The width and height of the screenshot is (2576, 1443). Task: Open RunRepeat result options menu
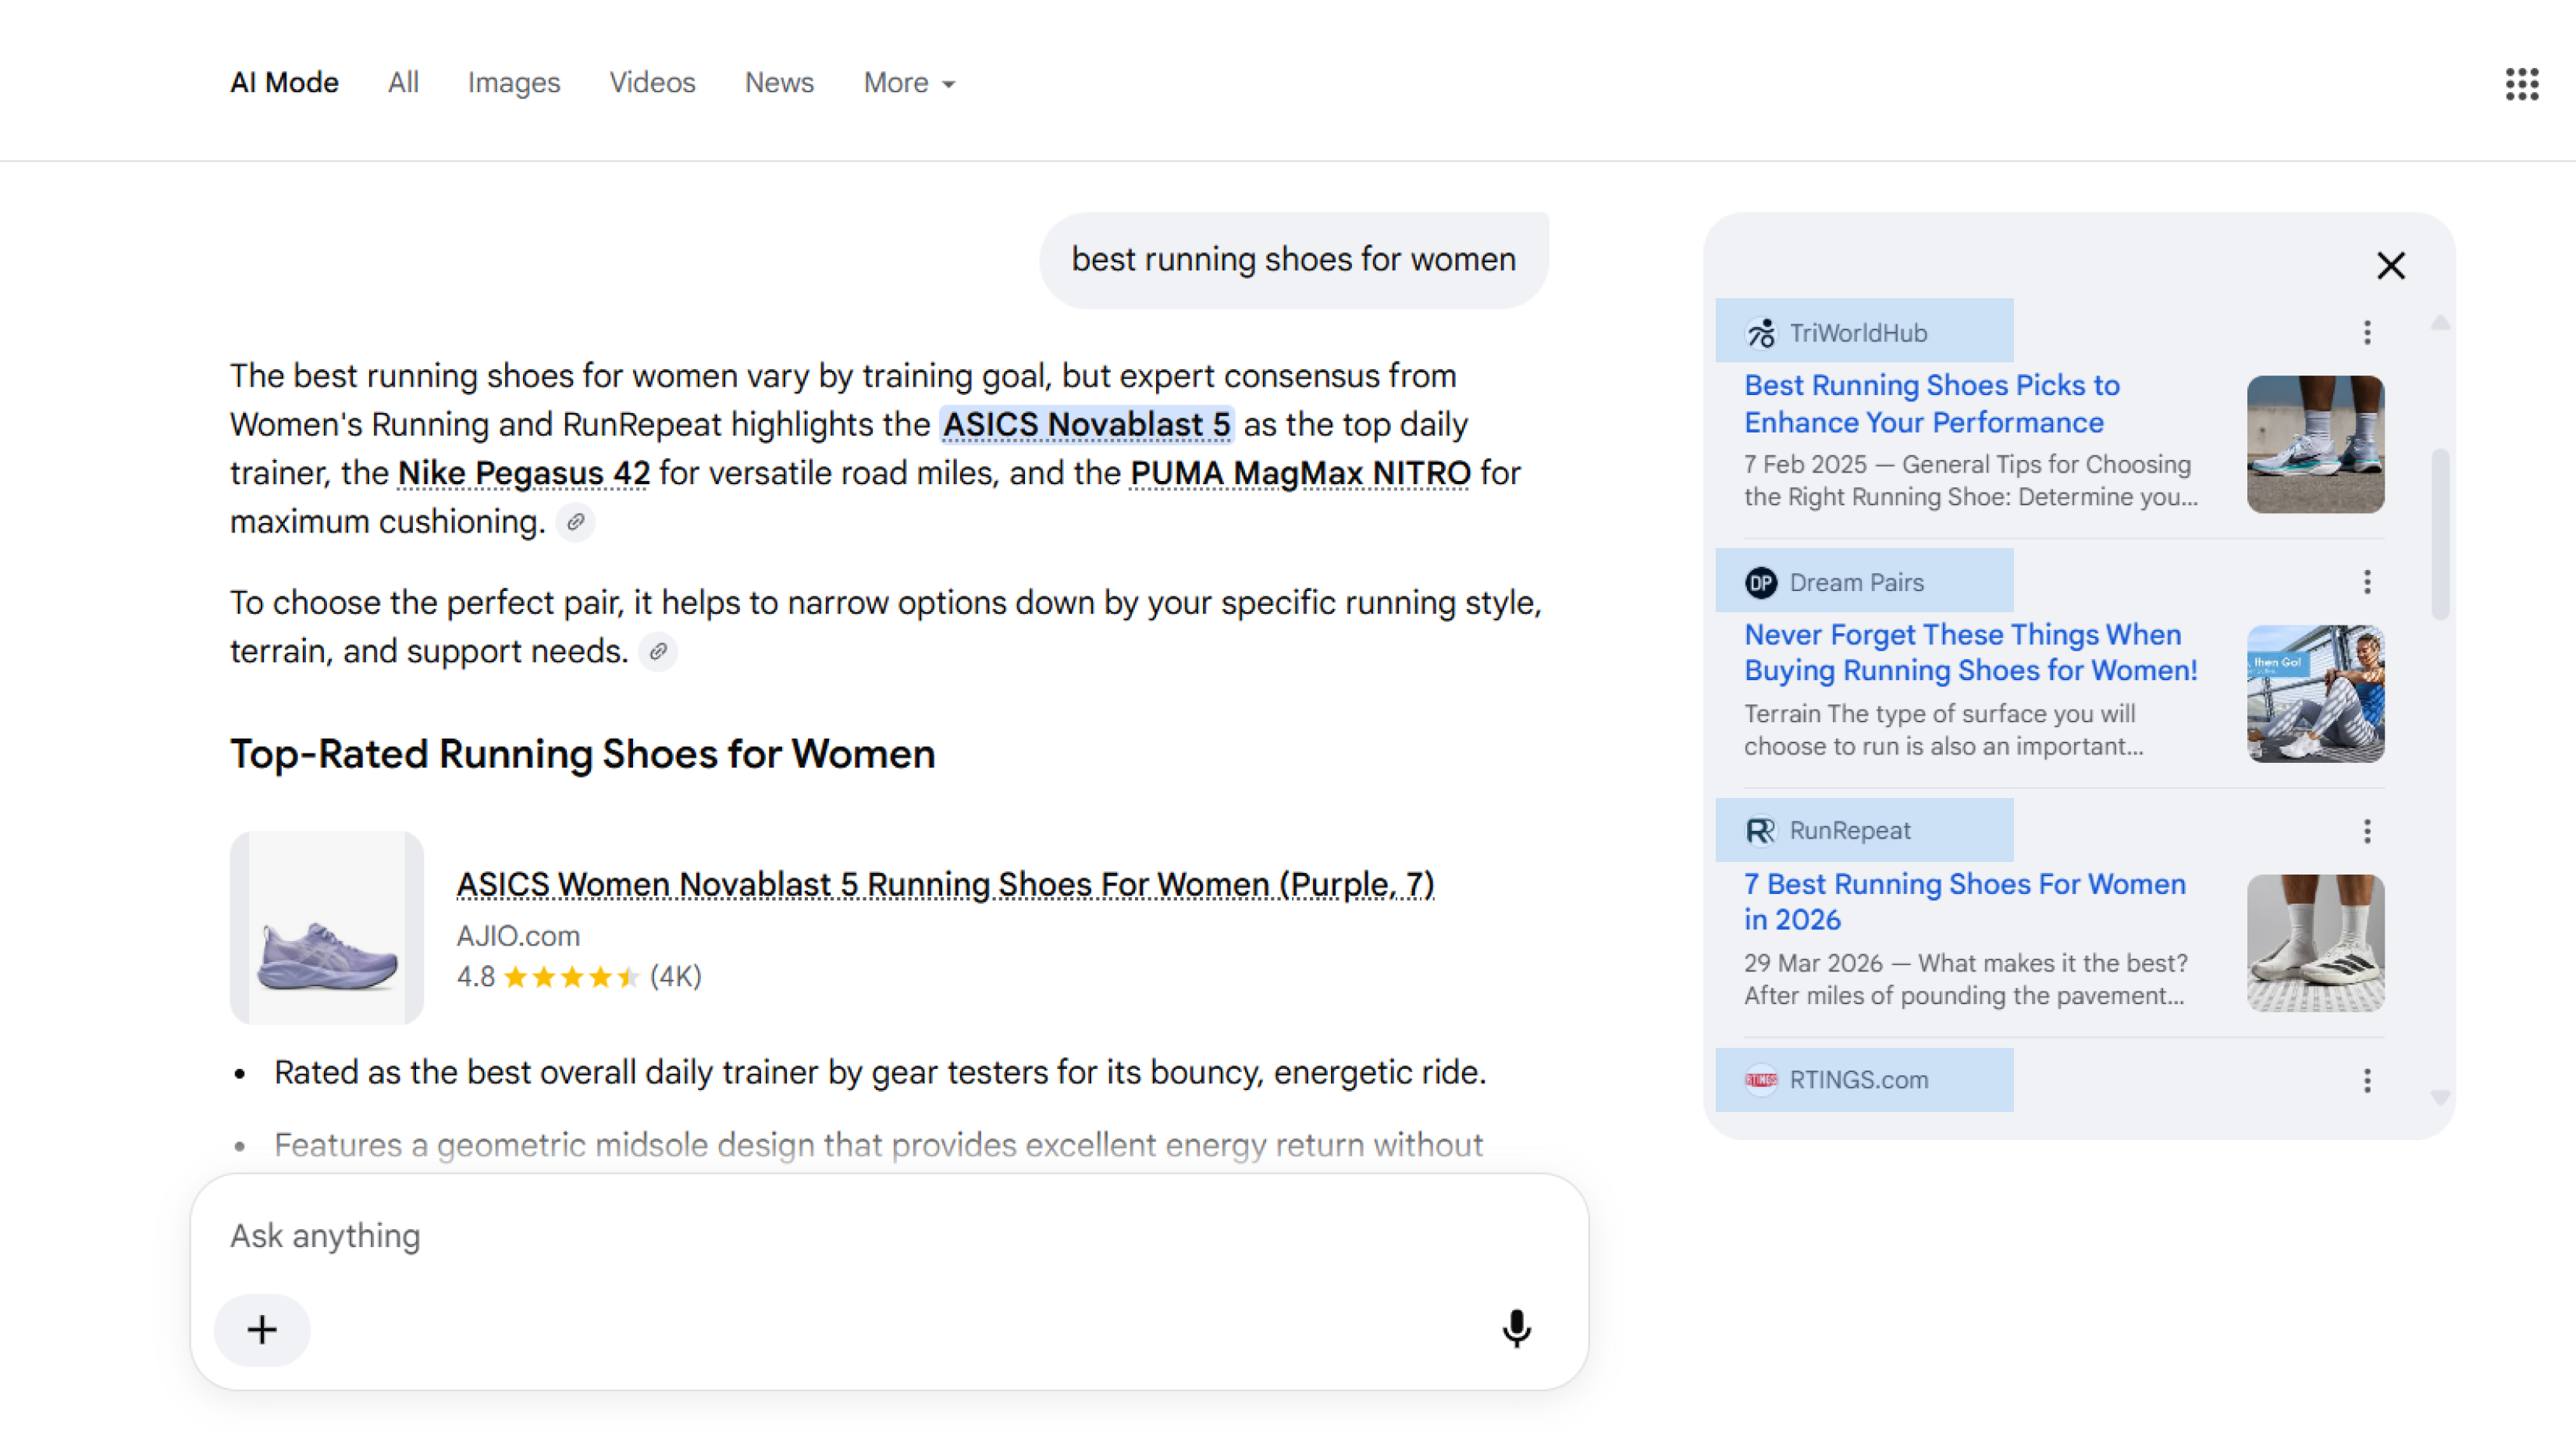(2367, 831)
